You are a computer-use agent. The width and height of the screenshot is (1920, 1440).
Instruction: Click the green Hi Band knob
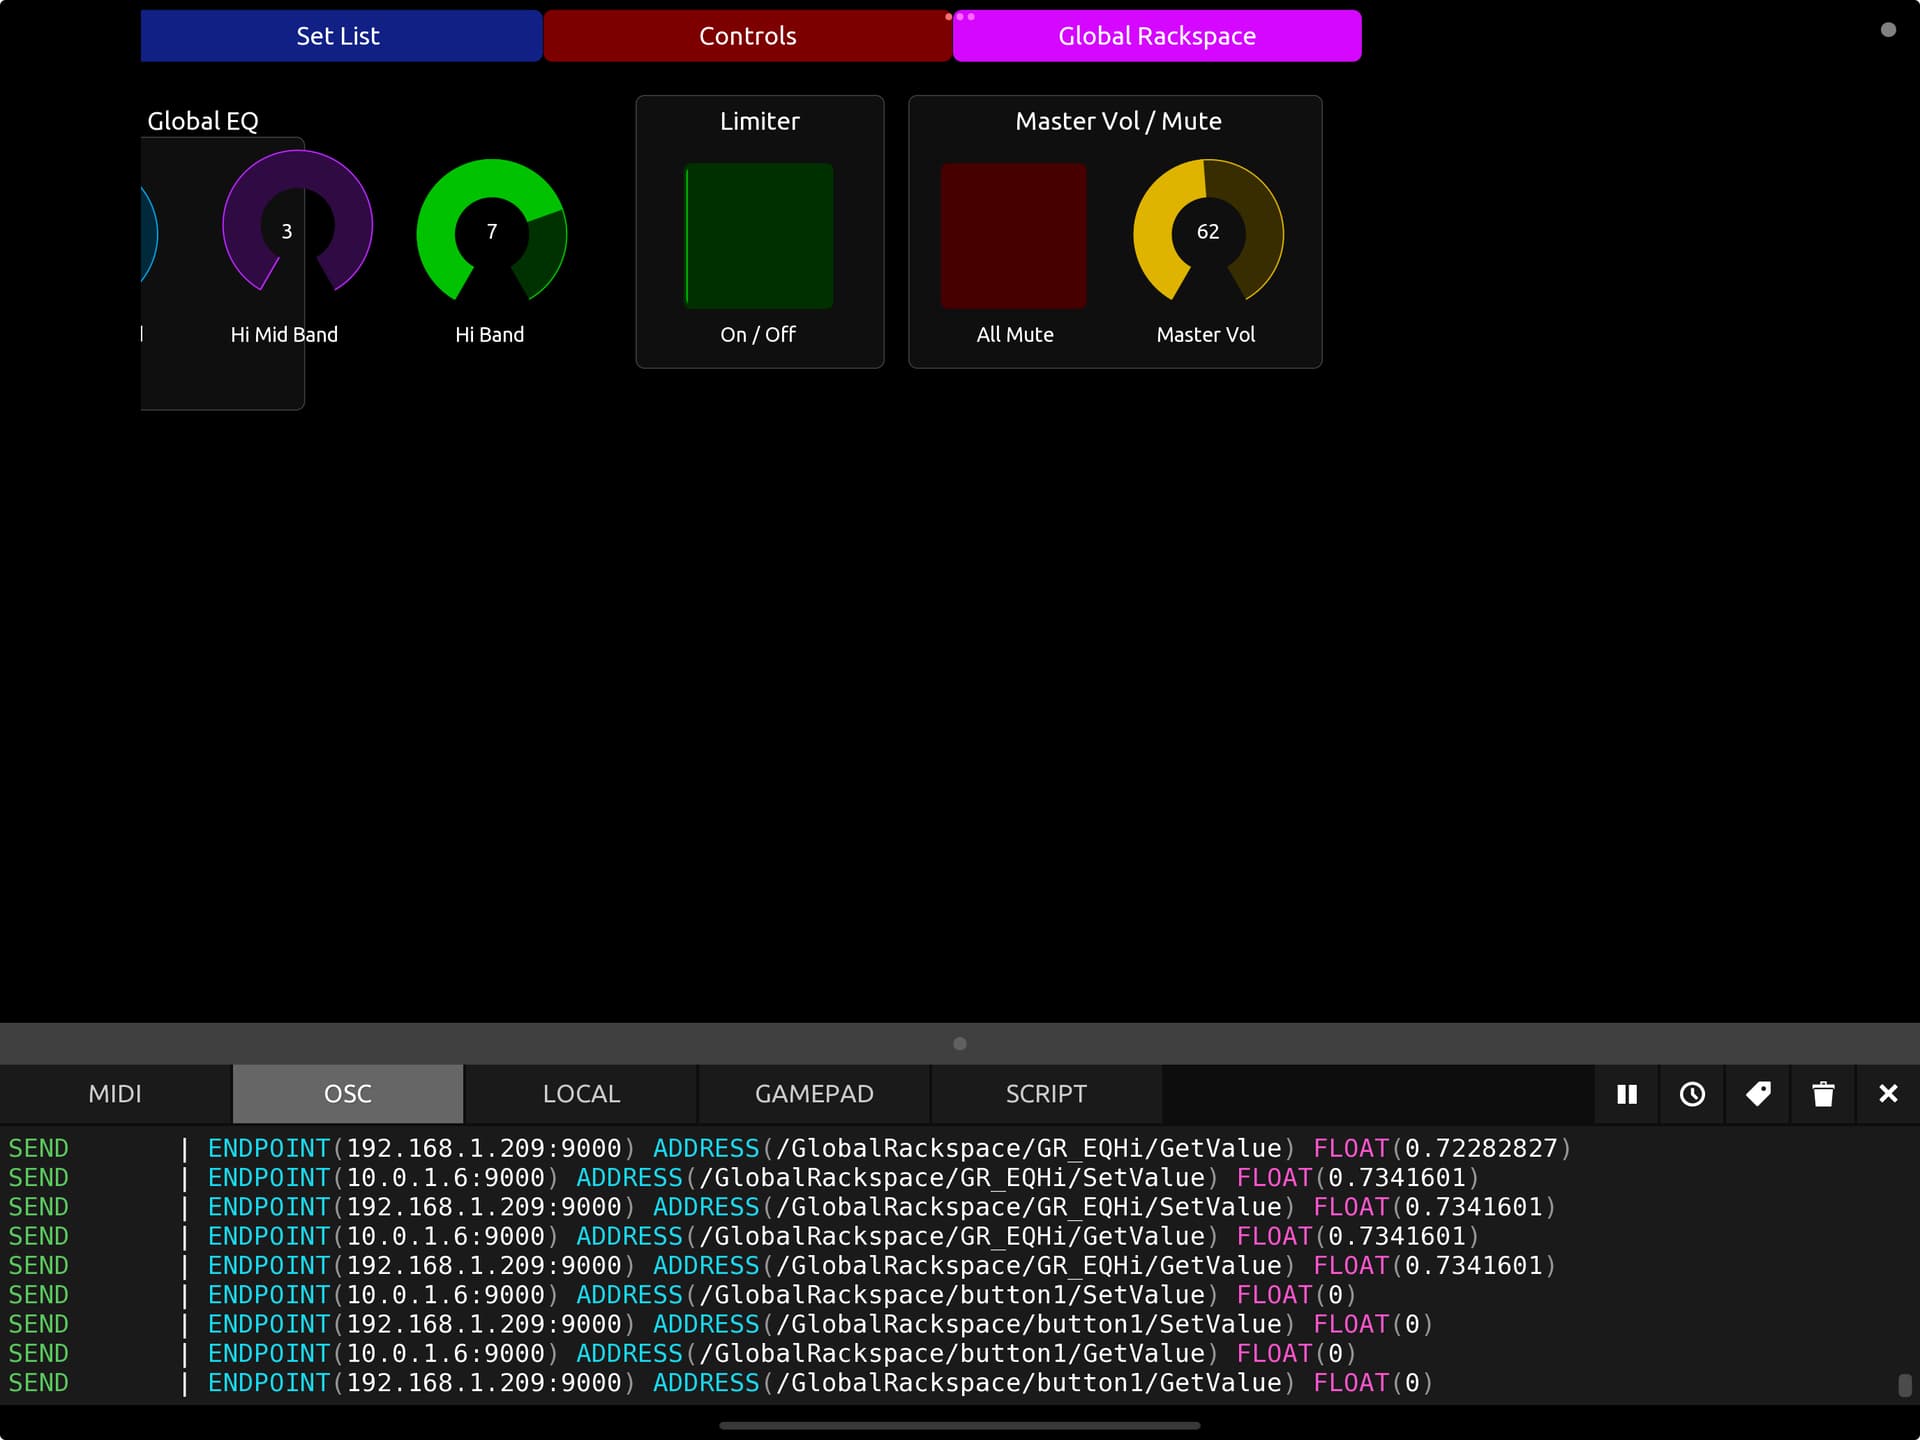tap(491, 232)
